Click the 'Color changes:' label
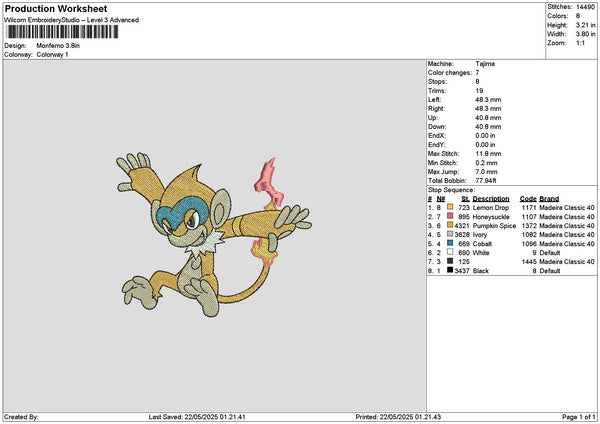The width and height of the screenshot is (600, 424). [x=450, y=73]
